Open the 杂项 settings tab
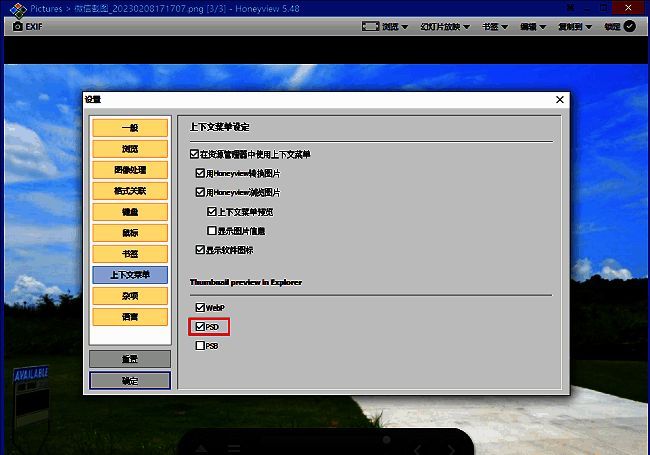The width and height of the screenshot is (650, 455). (130, 296)
